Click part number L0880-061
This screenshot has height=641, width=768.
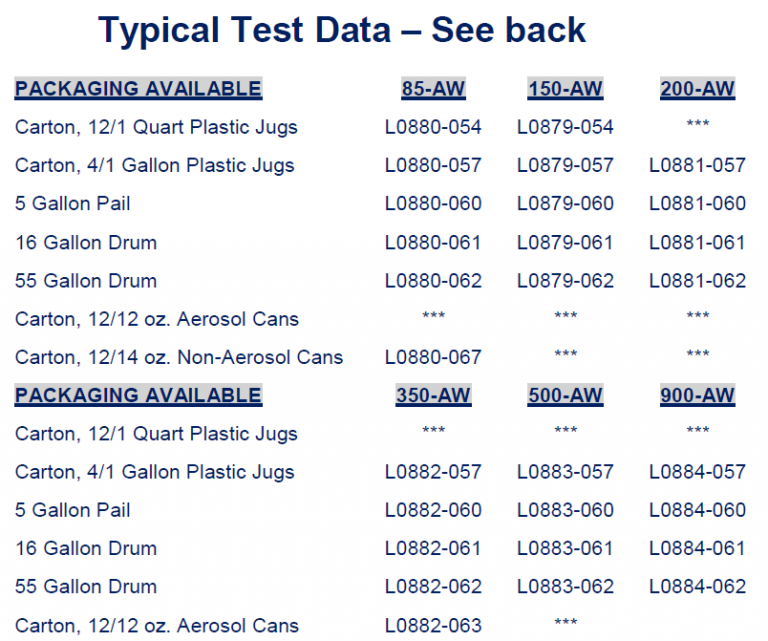pyautogui.click(x=433, y=242)
